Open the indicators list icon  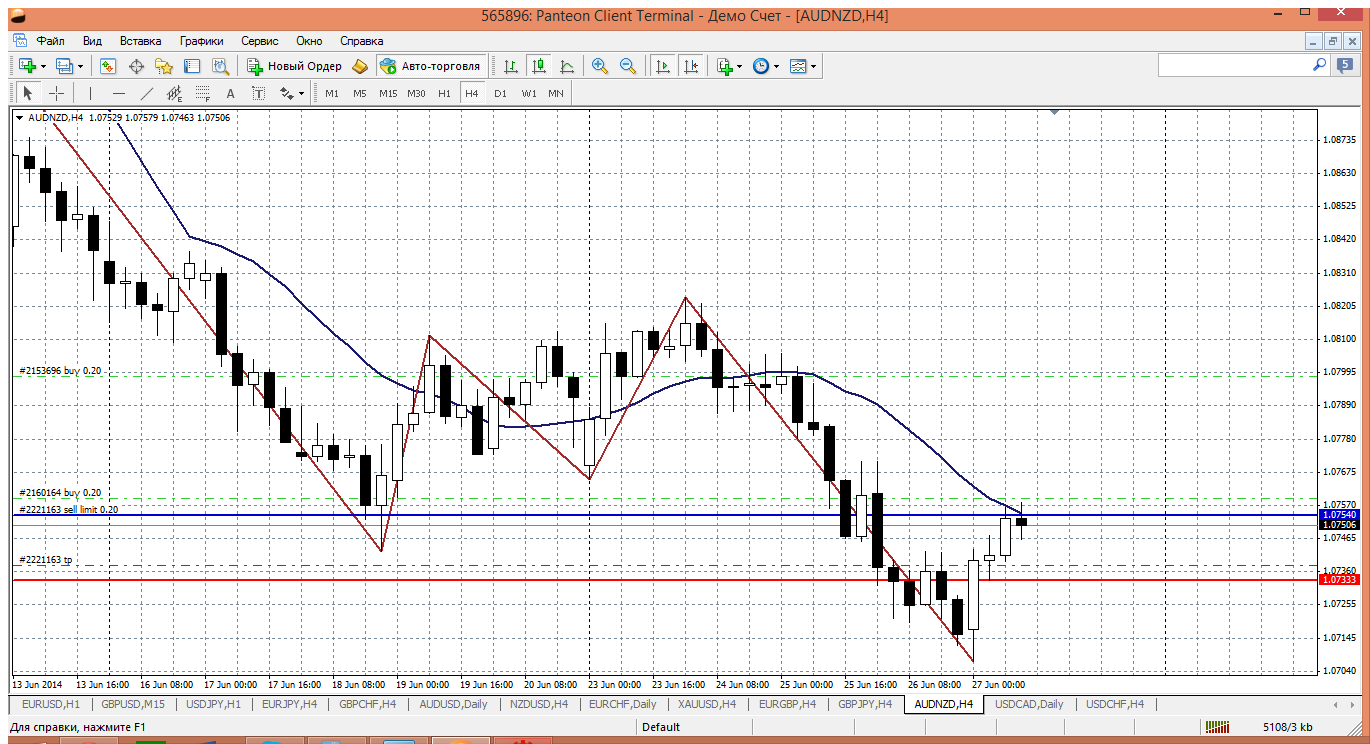coord(725,66)
